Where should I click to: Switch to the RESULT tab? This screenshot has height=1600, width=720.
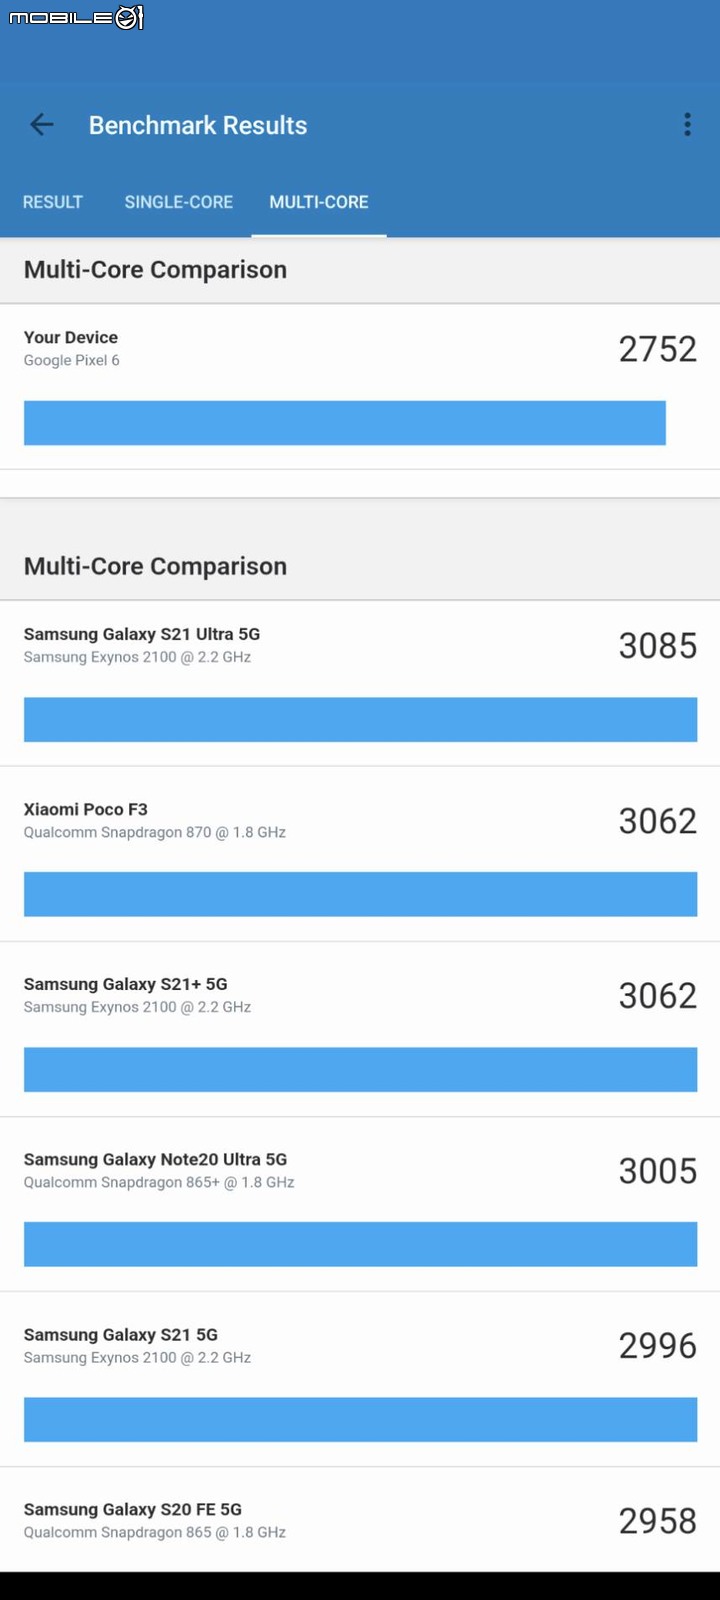point(53,202)
